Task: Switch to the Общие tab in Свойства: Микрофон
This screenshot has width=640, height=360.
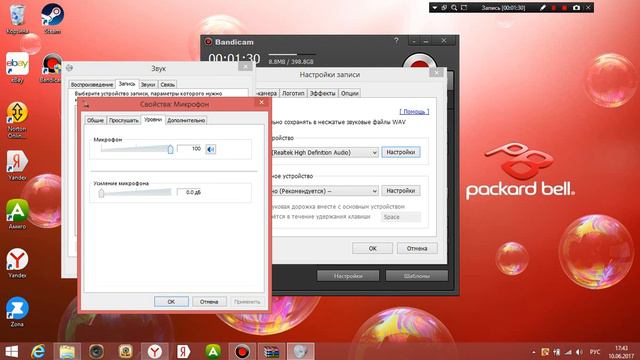Action: click(x=95, y=120)
